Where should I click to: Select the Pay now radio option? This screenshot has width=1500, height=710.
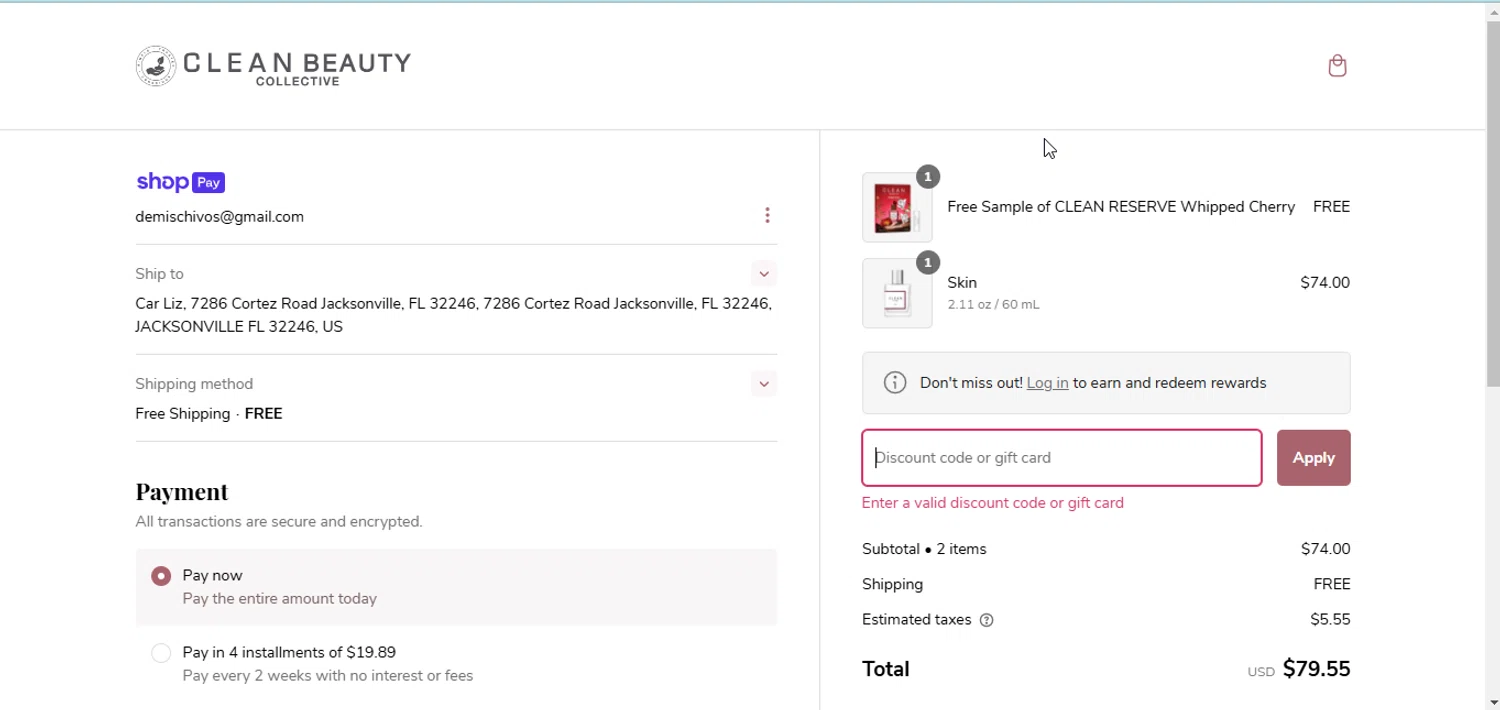pyautogui.click(x=161, y=576)
